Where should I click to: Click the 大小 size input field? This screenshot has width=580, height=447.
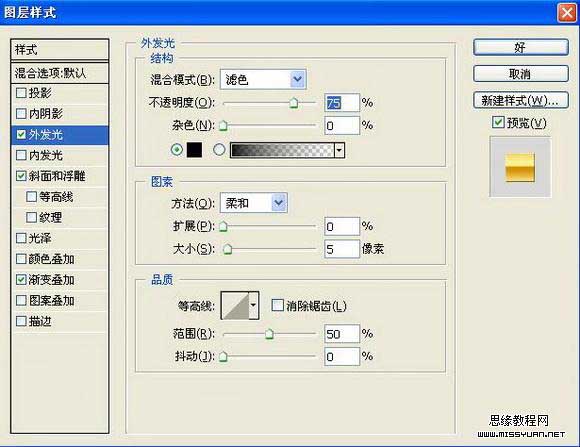341,249
